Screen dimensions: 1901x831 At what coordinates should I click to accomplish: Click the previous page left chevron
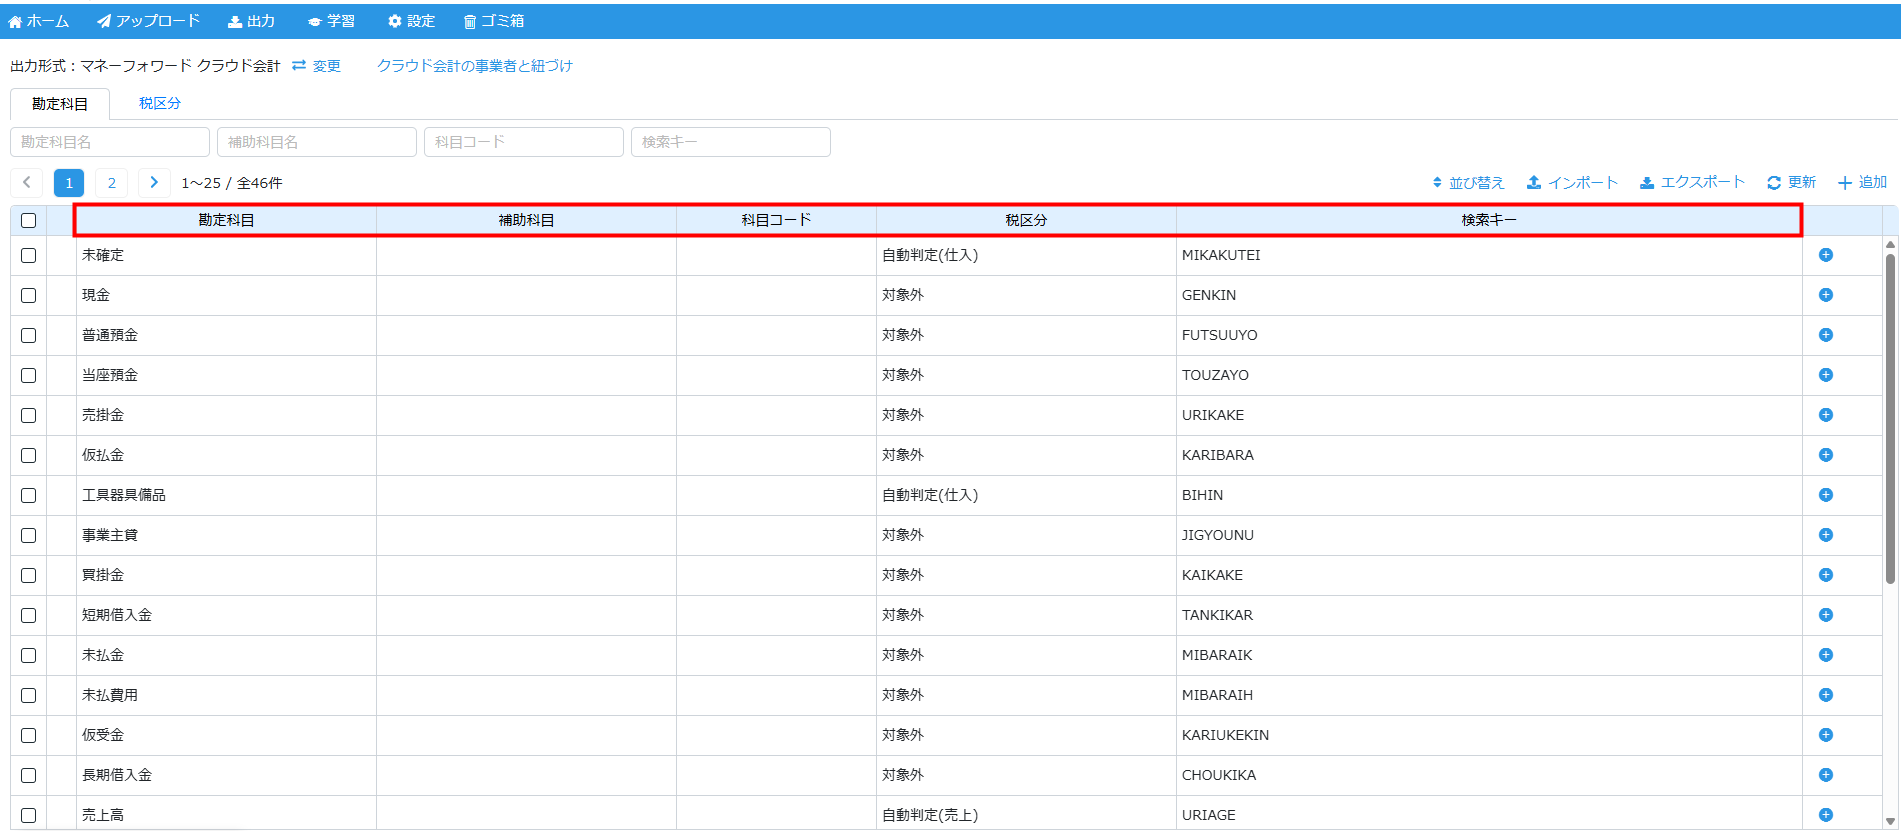[27, 183]
